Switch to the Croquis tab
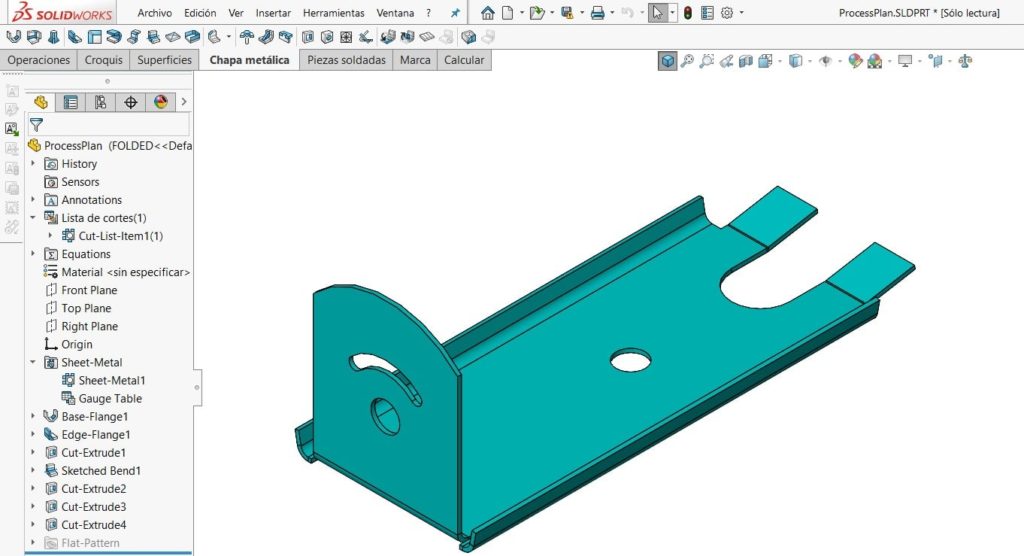Screen dimensions: 1024x556 click(104, 60)
